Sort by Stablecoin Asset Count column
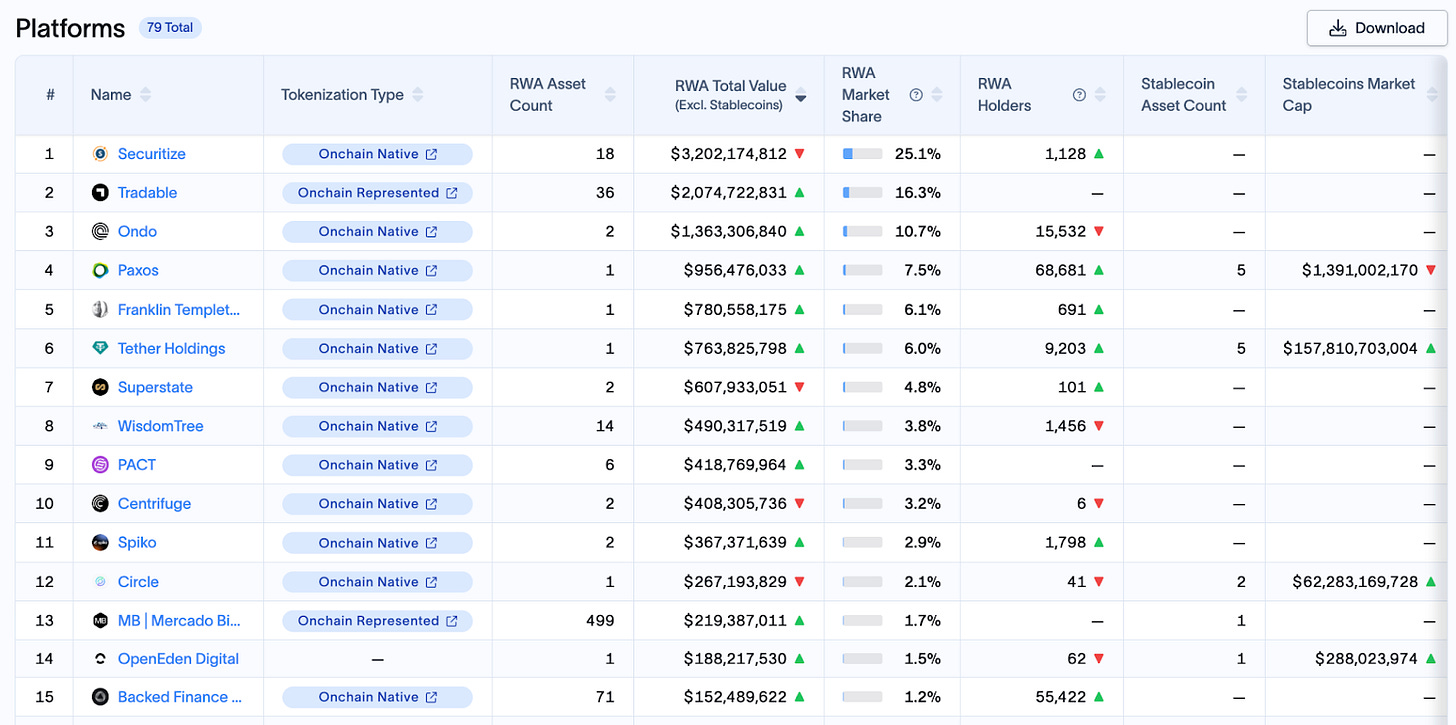 (1241, 95)
